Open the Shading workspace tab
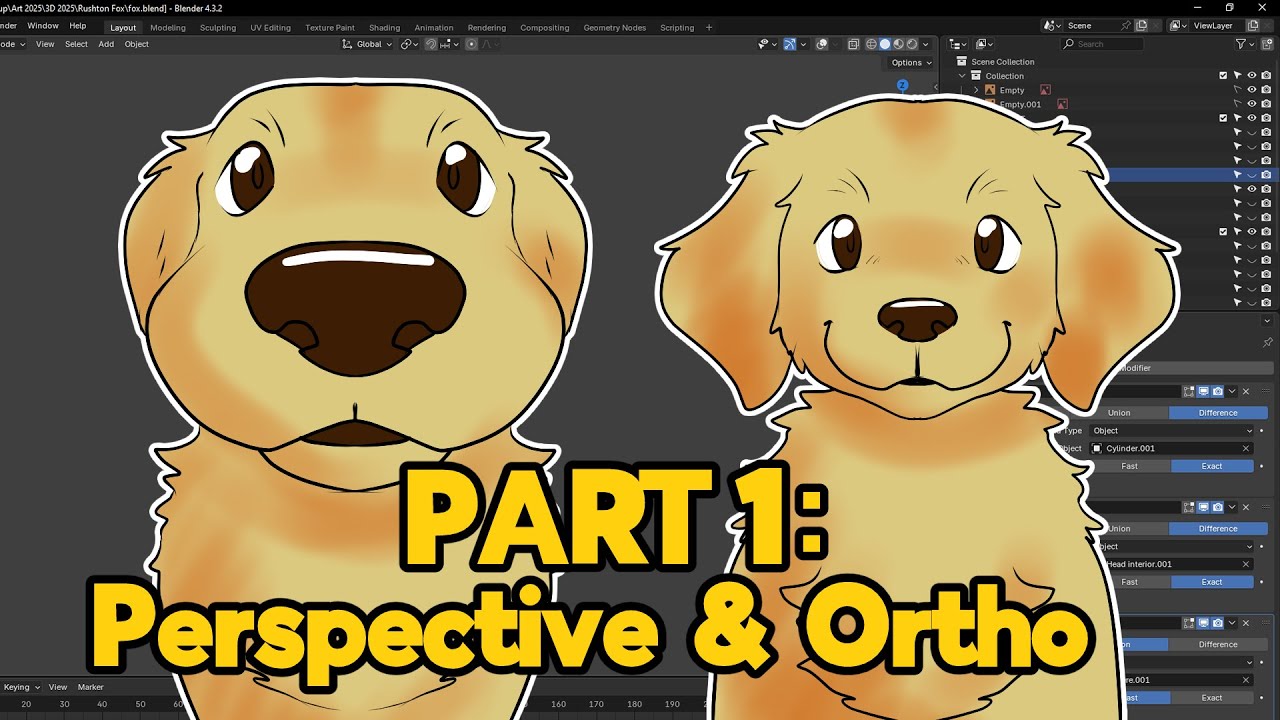The image size is (1280, 720). [x=385, y=28]
